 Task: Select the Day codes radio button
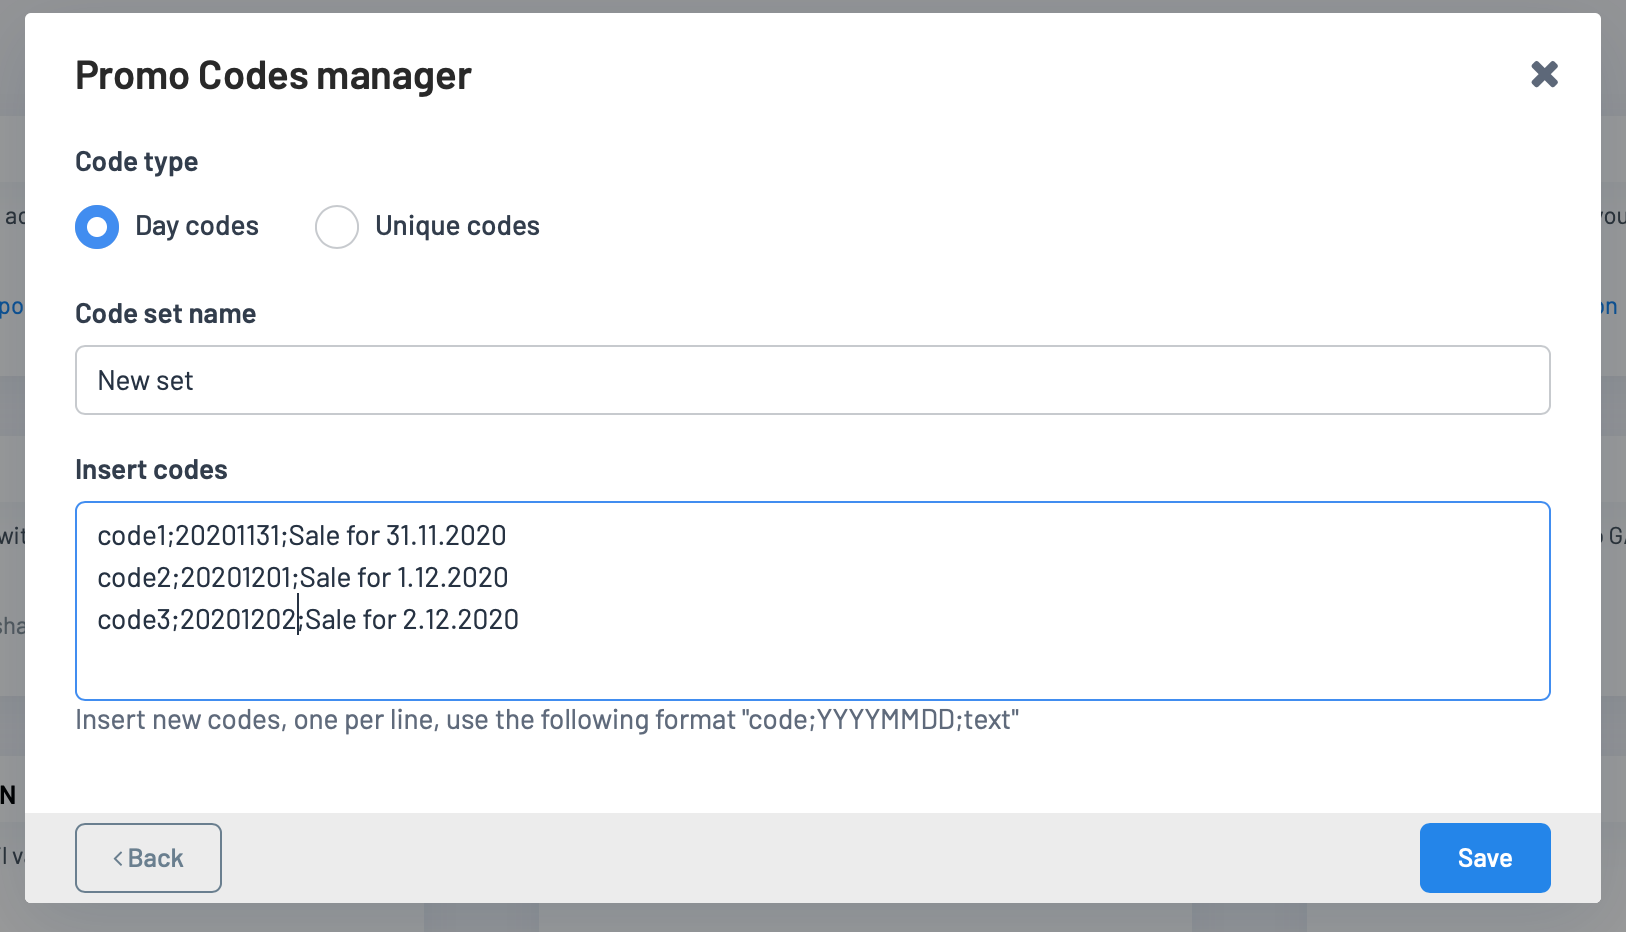pos(97,227)
